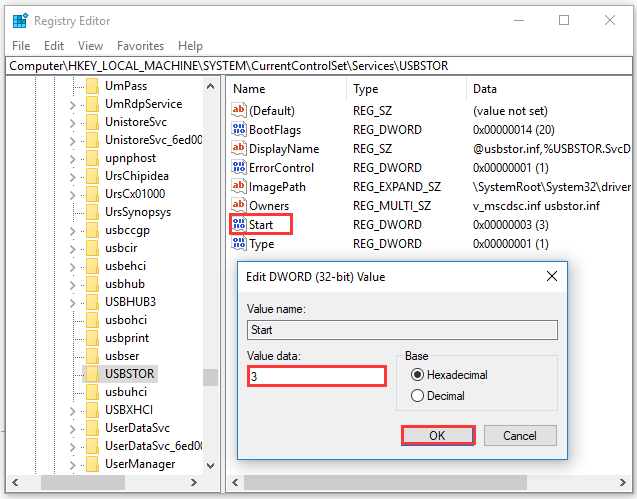The image size is (637, 499).
Task: Click the UrsCx01000 folder icon
Action: tap(92, 194)
